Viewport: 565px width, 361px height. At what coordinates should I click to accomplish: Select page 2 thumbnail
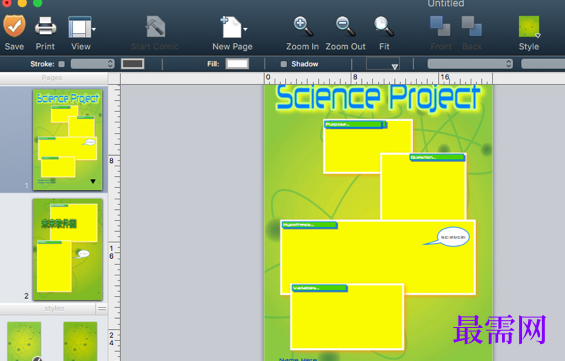68,249
